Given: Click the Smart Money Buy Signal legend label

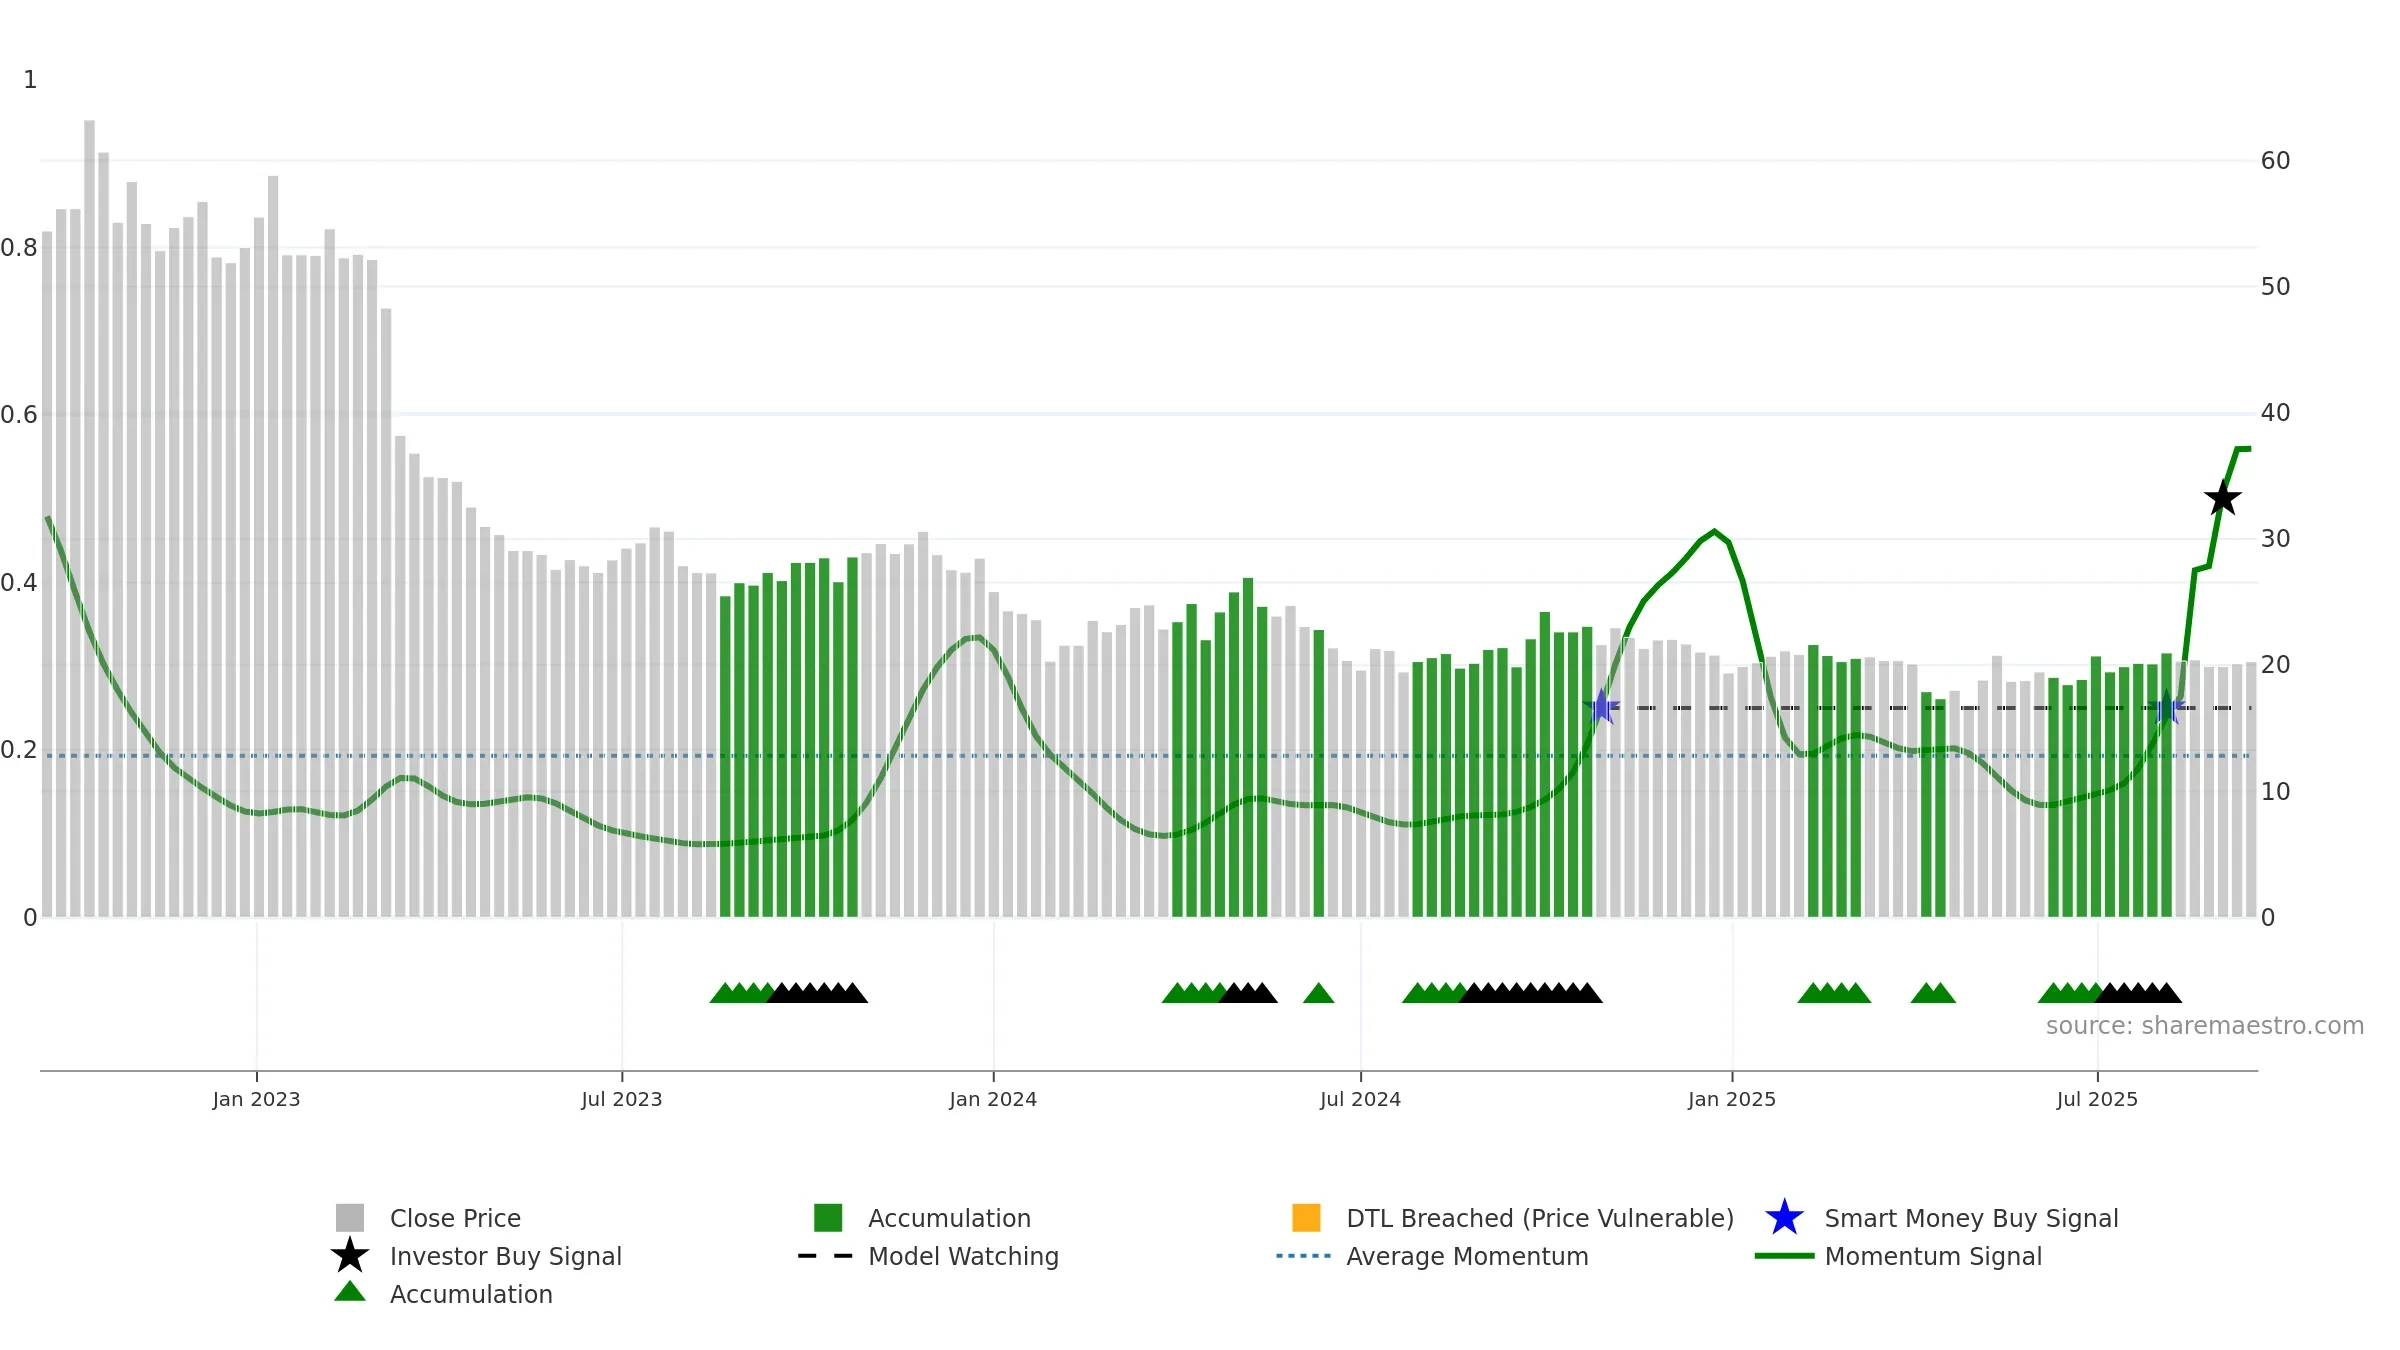Looking at the screenshot, I should 1971,1218.
